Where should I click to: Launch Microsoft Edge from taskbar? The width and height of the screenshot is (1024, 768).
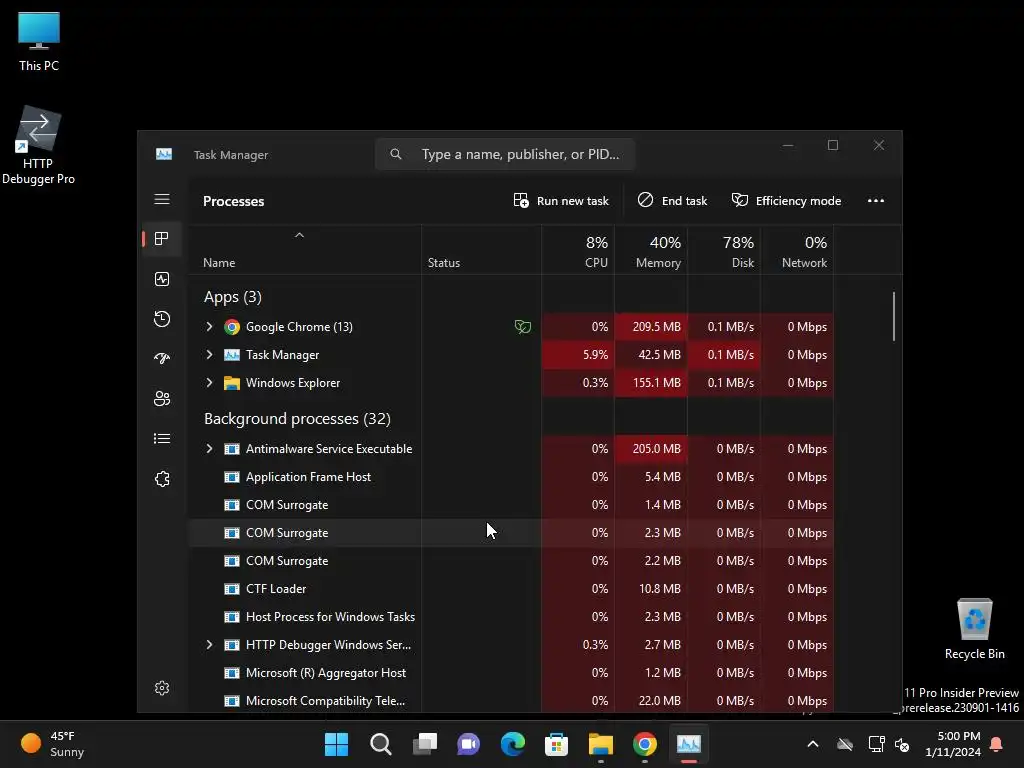513,744
